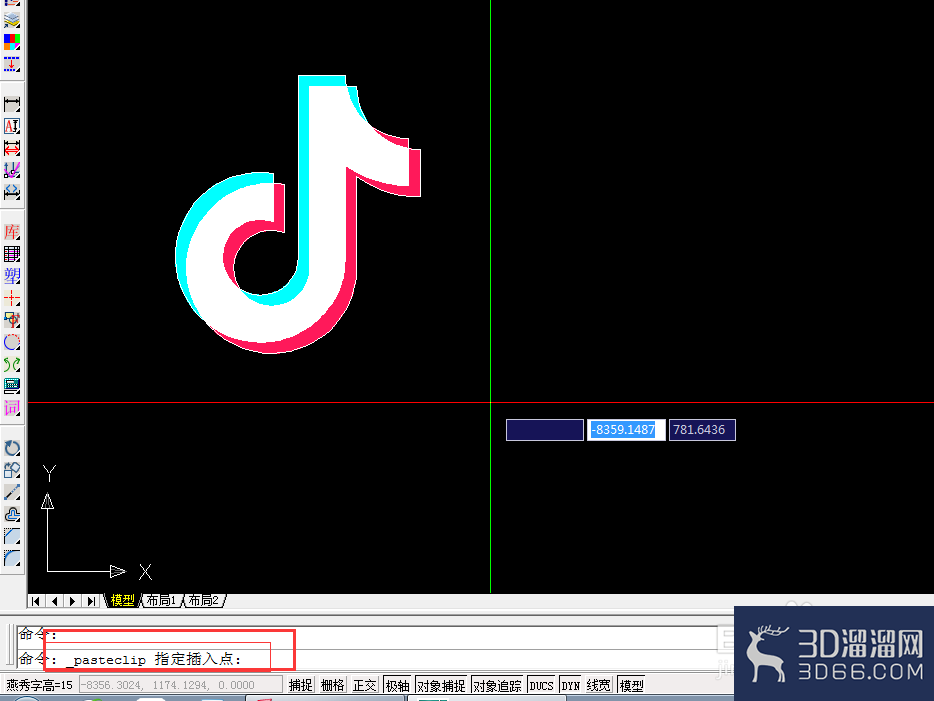Go to previous layout tab arrow
Viewport: 934px width, 701px height.
click(x=54, y=601)
